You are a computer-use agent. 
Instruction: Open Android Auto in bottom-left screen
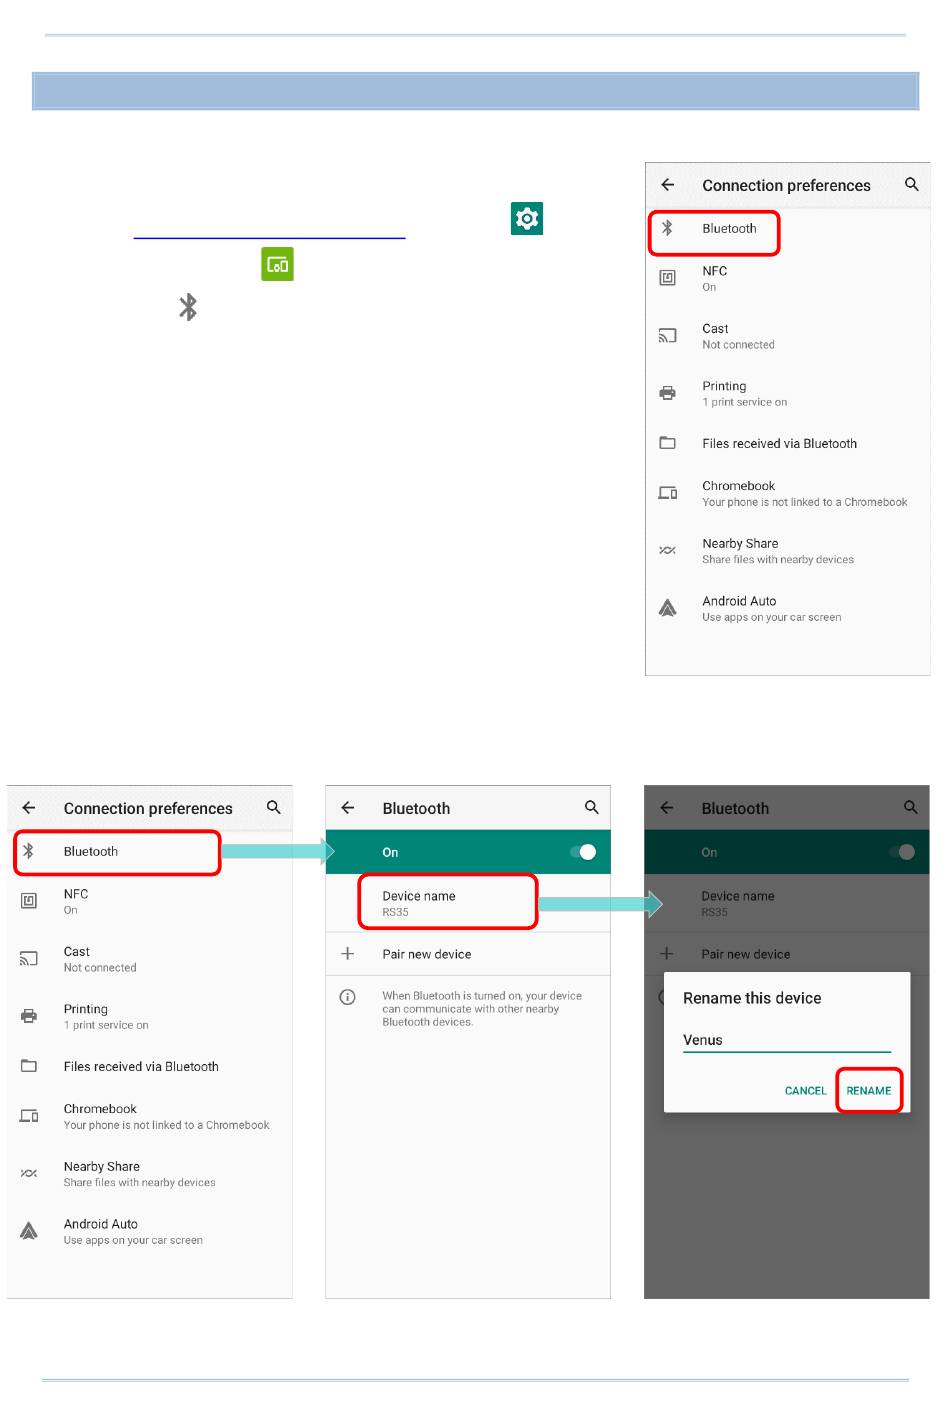(150, 1232)
